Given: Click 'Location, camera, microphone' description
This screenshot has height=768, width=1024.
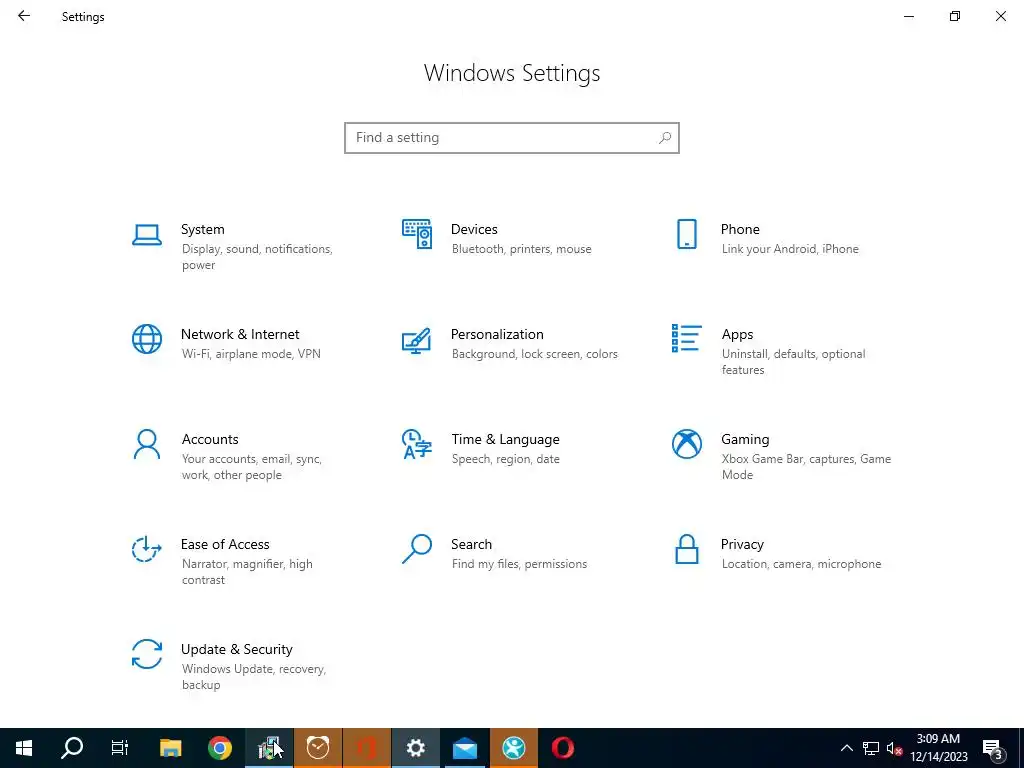Looking at the screenshot, I should (x=801, y=564).
